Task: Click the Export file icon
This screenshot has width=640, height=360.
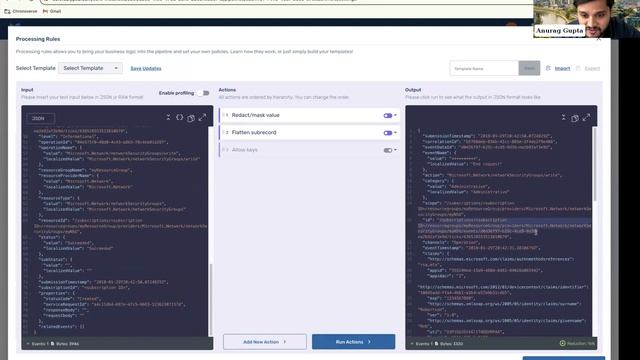Action: 578,68
